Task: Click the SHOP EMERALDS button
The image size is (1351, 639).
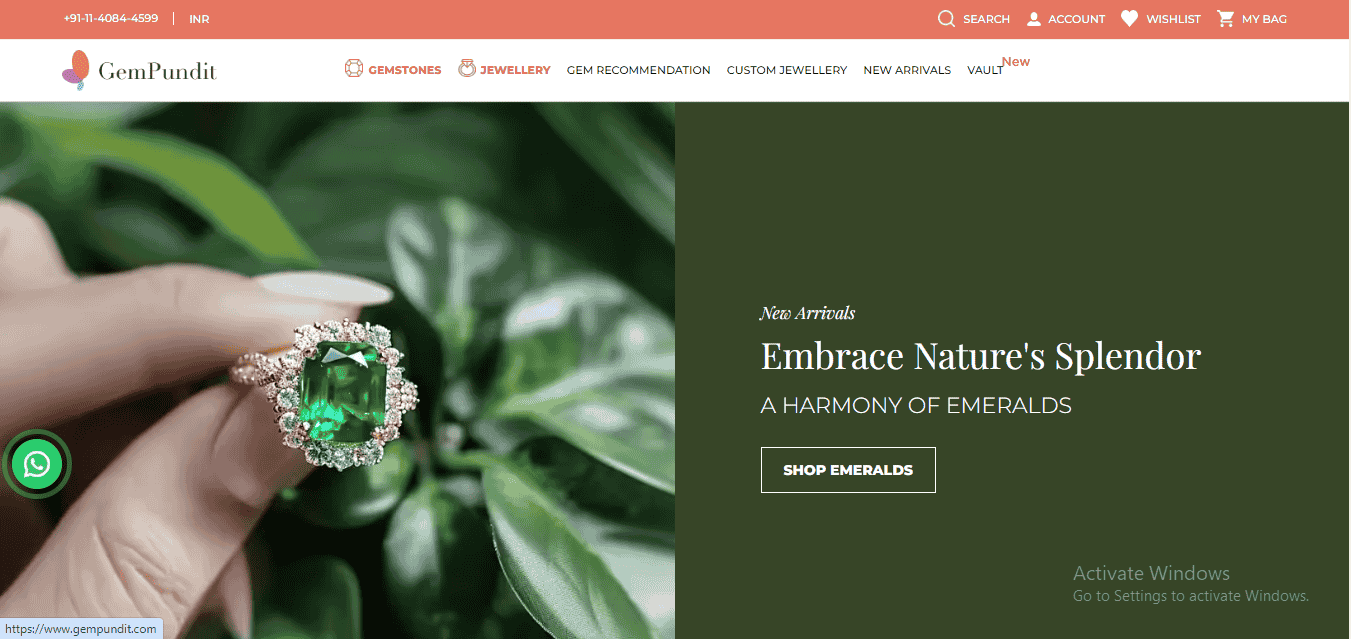Action: tap(848, 470)
